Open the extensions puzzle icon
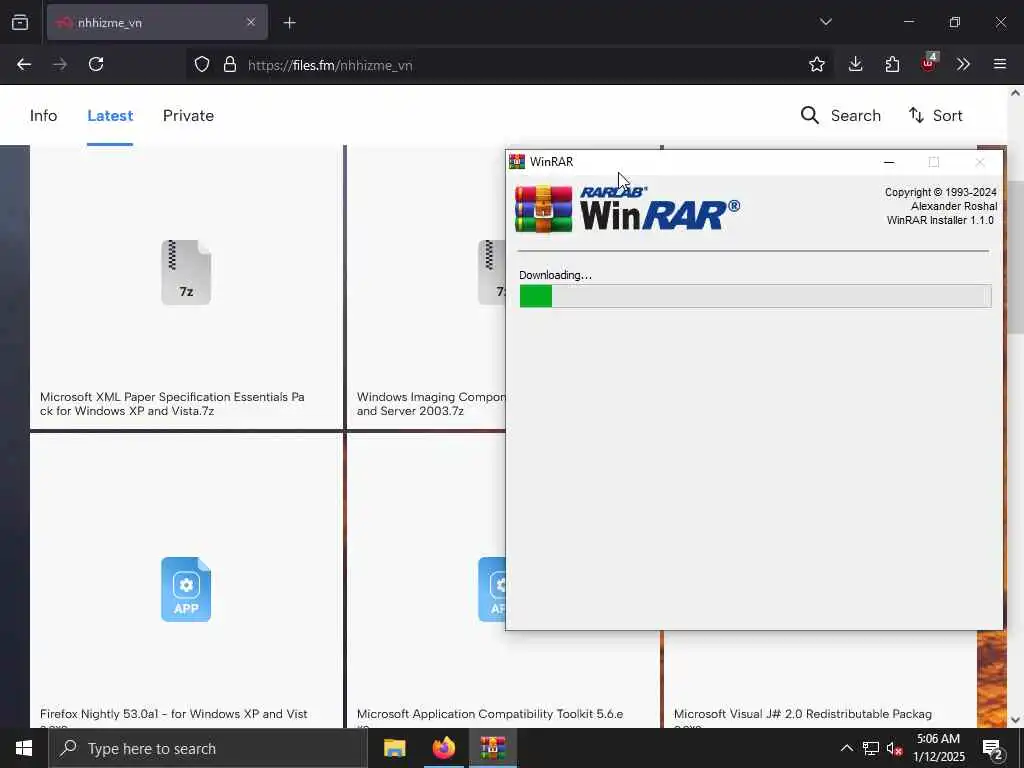This screenshot has height=768, width=1024. click(892, 64)
